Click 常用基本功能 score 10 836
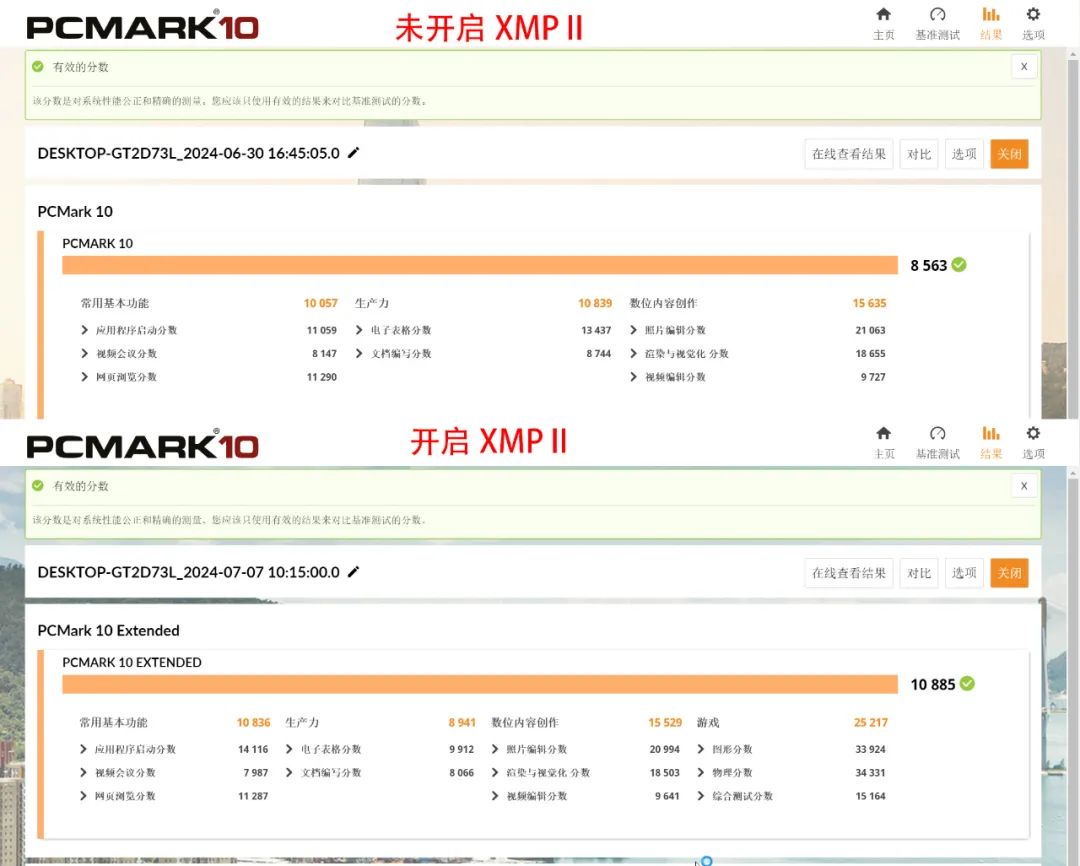1080x866 pixels. 253,722
